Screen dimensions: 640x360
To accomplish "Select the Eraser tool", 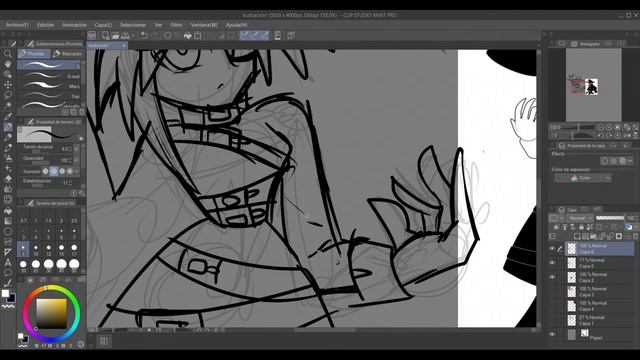I will tap(7, 179).
